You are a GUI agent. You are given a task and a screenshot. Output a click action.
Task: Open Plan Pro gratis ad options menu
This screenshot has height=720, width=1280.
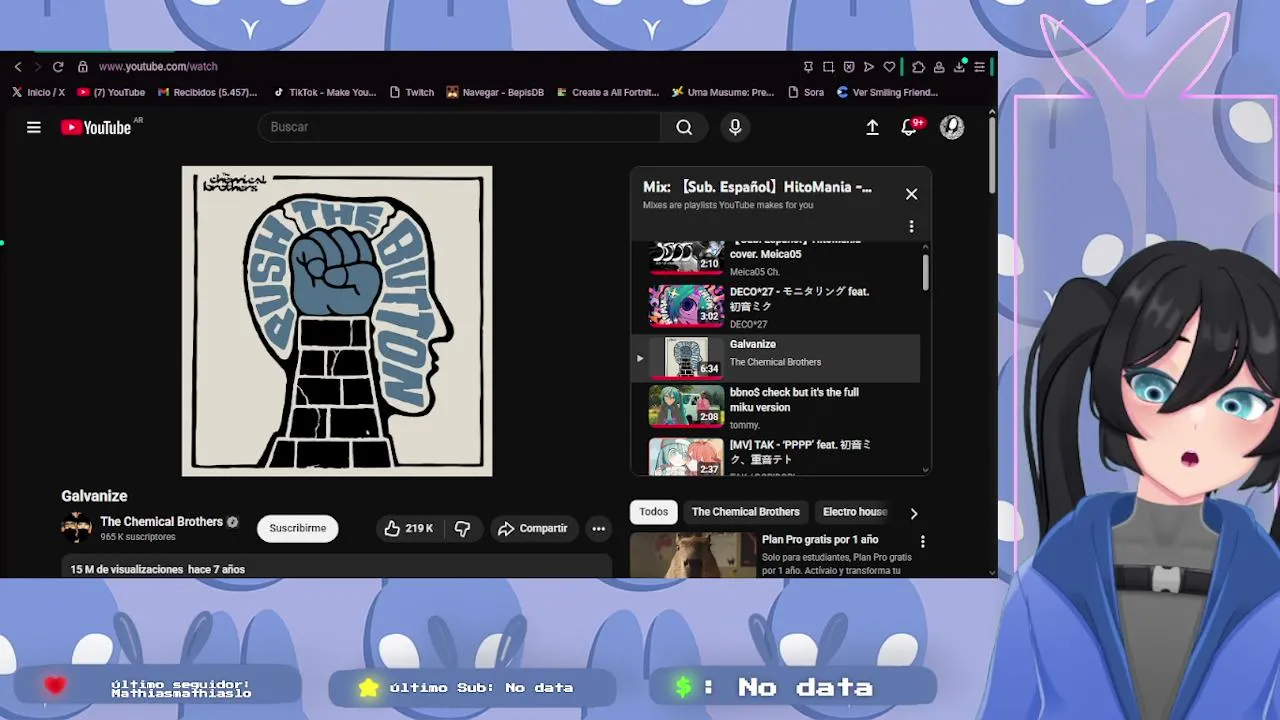coord(922,542)
